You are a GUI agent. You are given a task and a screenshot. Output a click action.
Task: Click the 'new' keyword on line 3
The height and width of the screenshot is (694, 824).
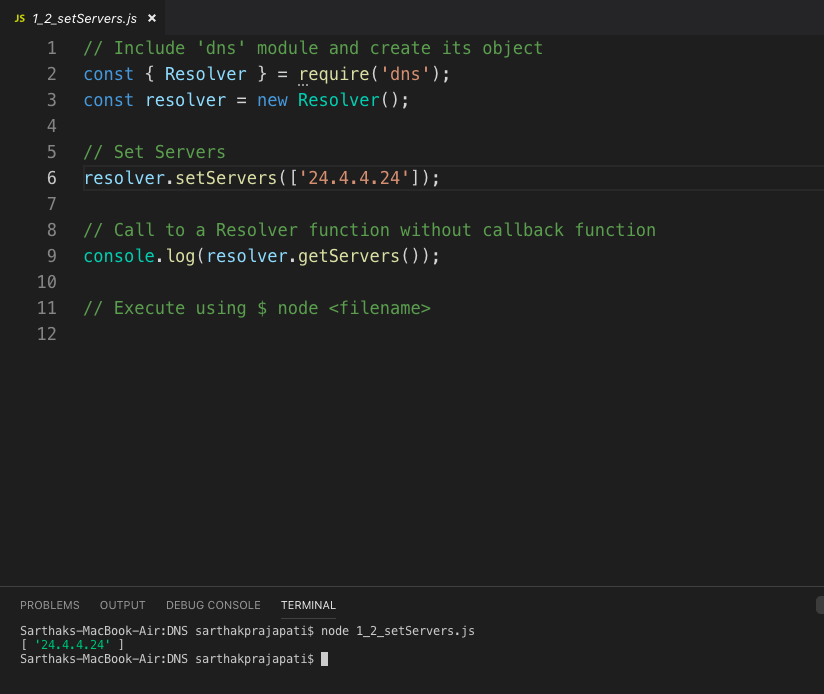[272, 100]
